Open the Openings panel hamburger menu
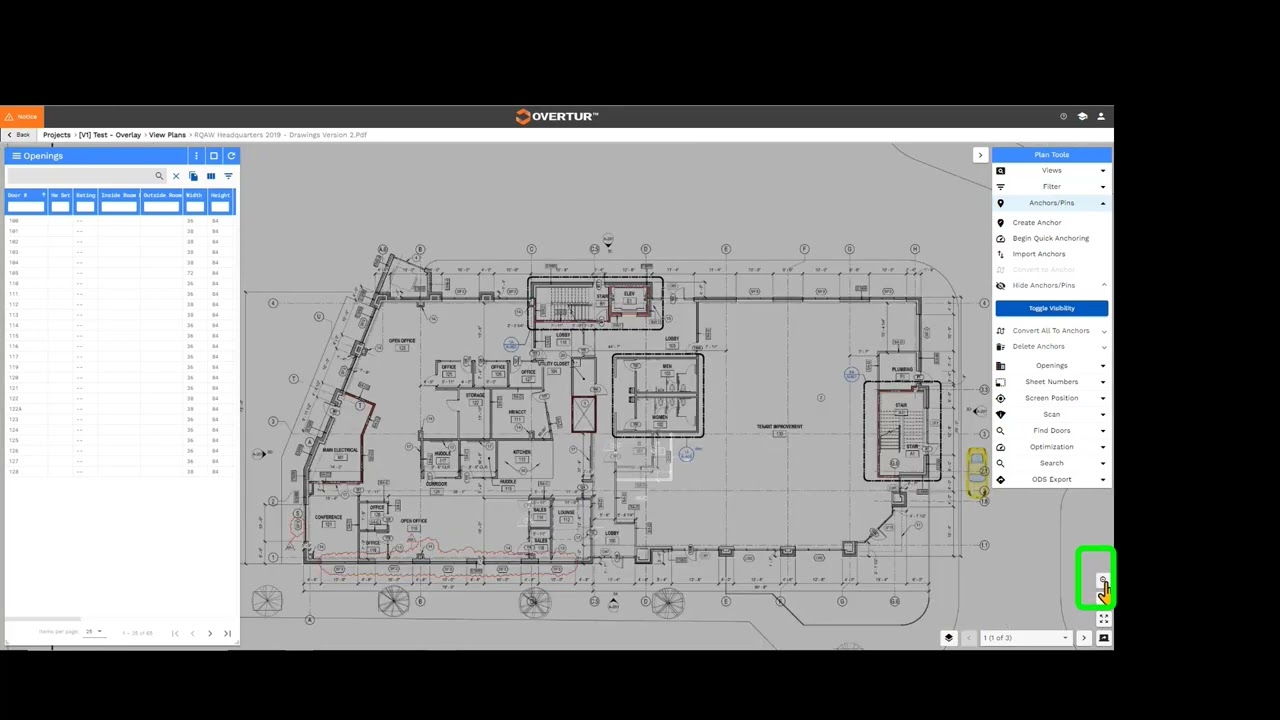Screen dimensions: 1280x720 pos(16,156)
